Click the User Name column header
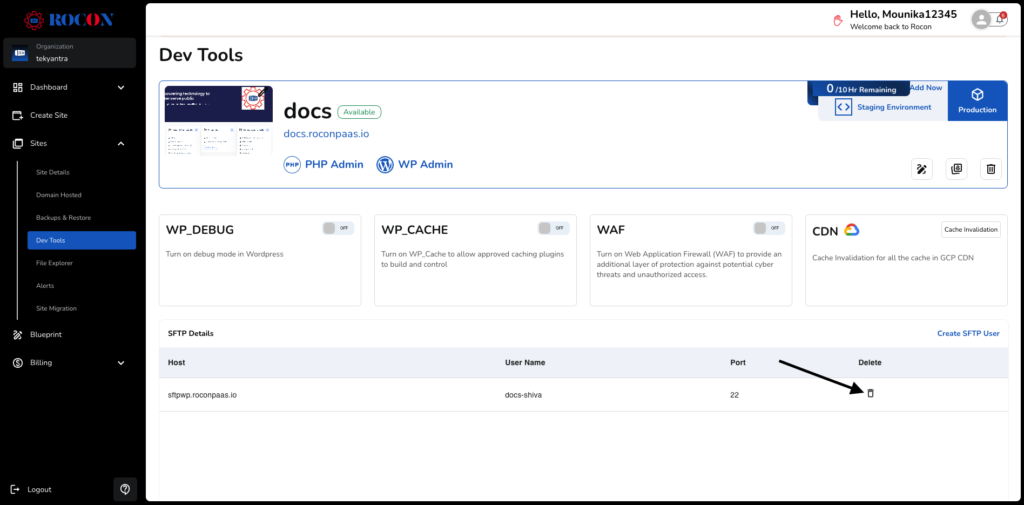 [525, 362]
